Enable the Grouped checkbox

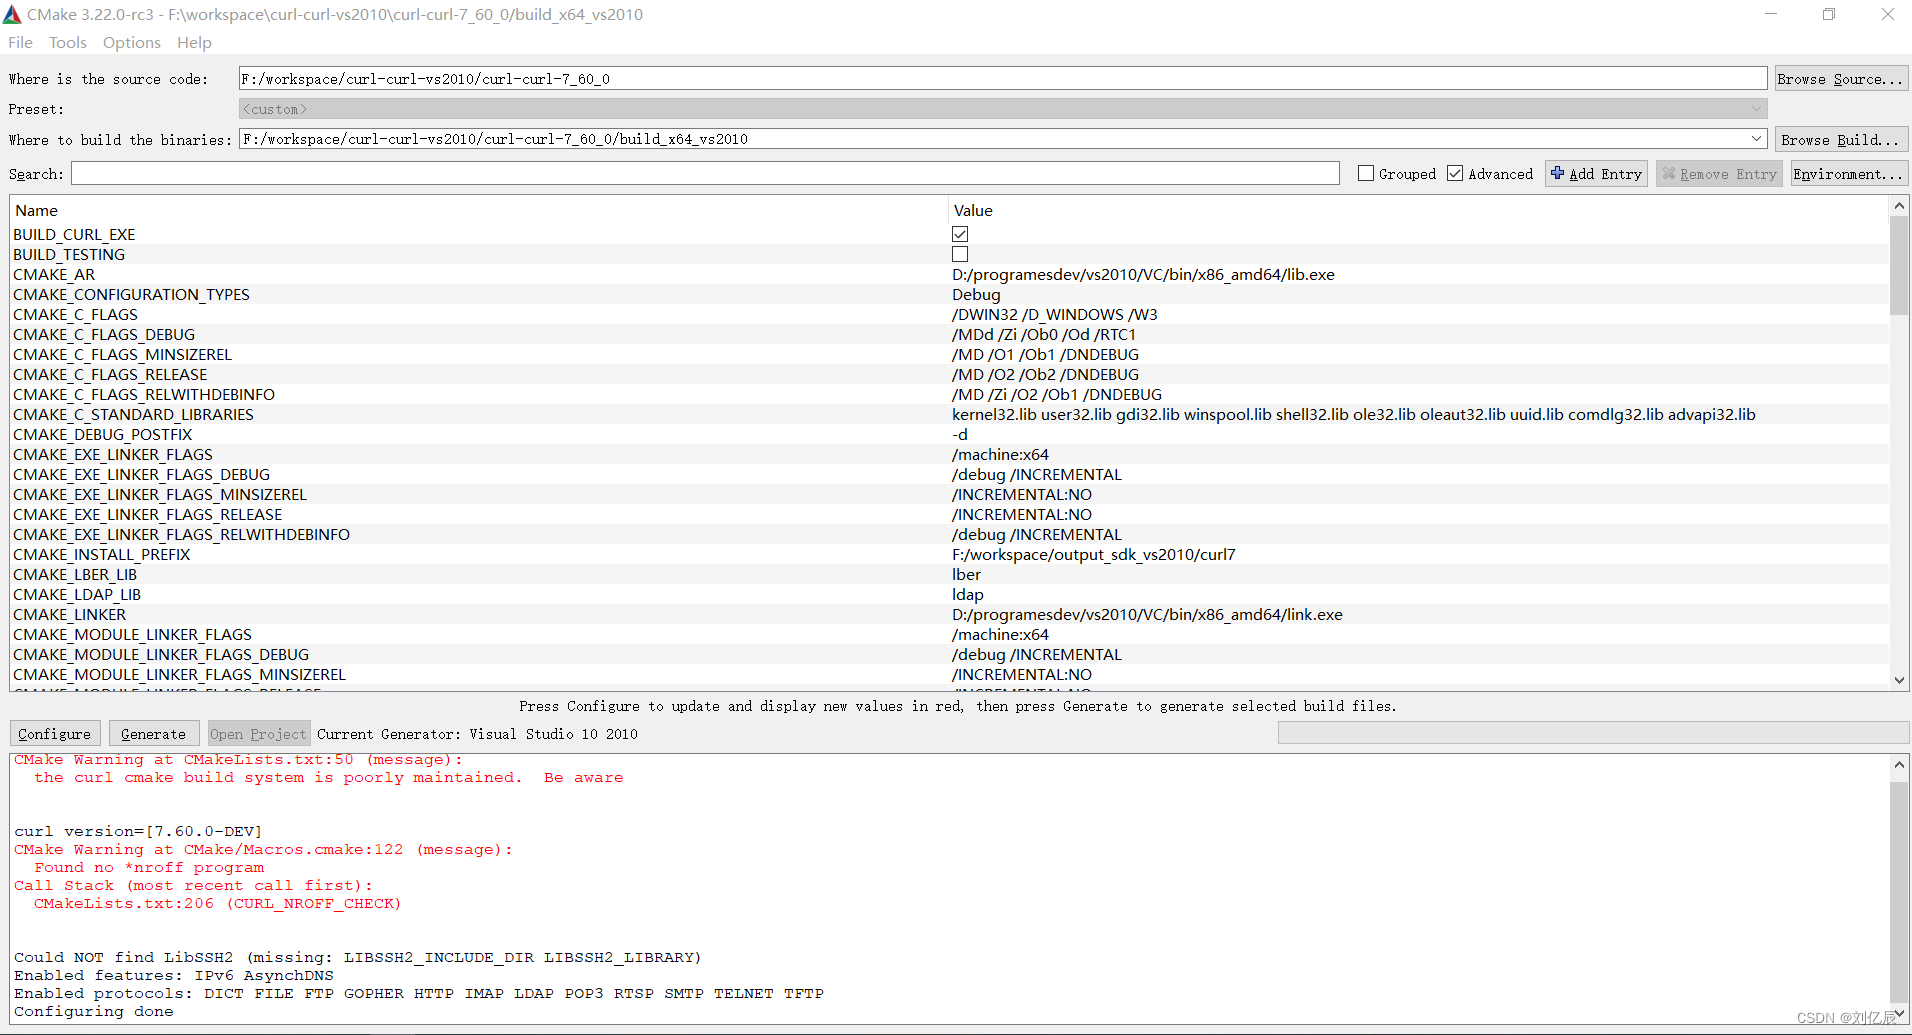[x=1366, y=173]
